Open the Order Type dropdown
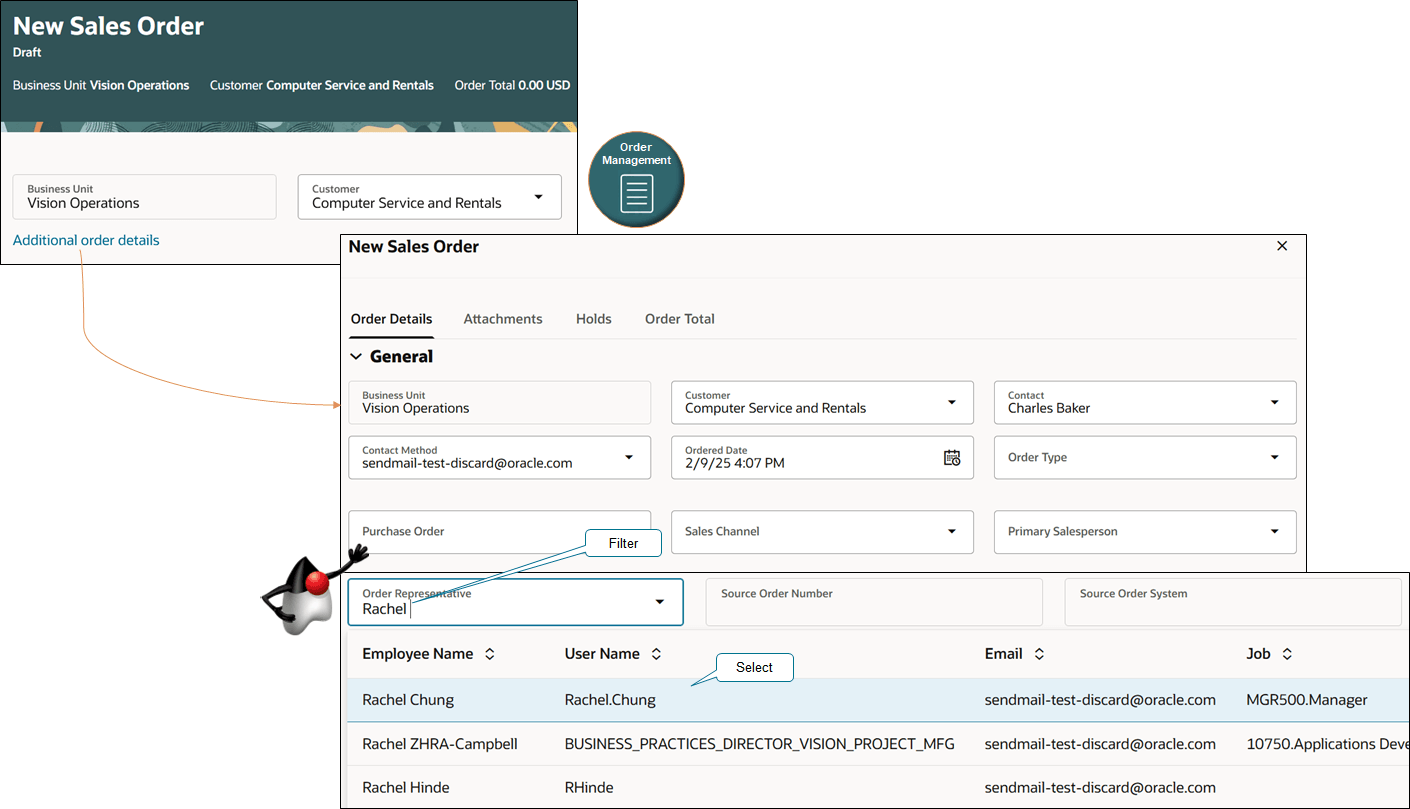The width and height of the screenshot is (1410, 809). pyautogui.click(x=1274, y=457)
